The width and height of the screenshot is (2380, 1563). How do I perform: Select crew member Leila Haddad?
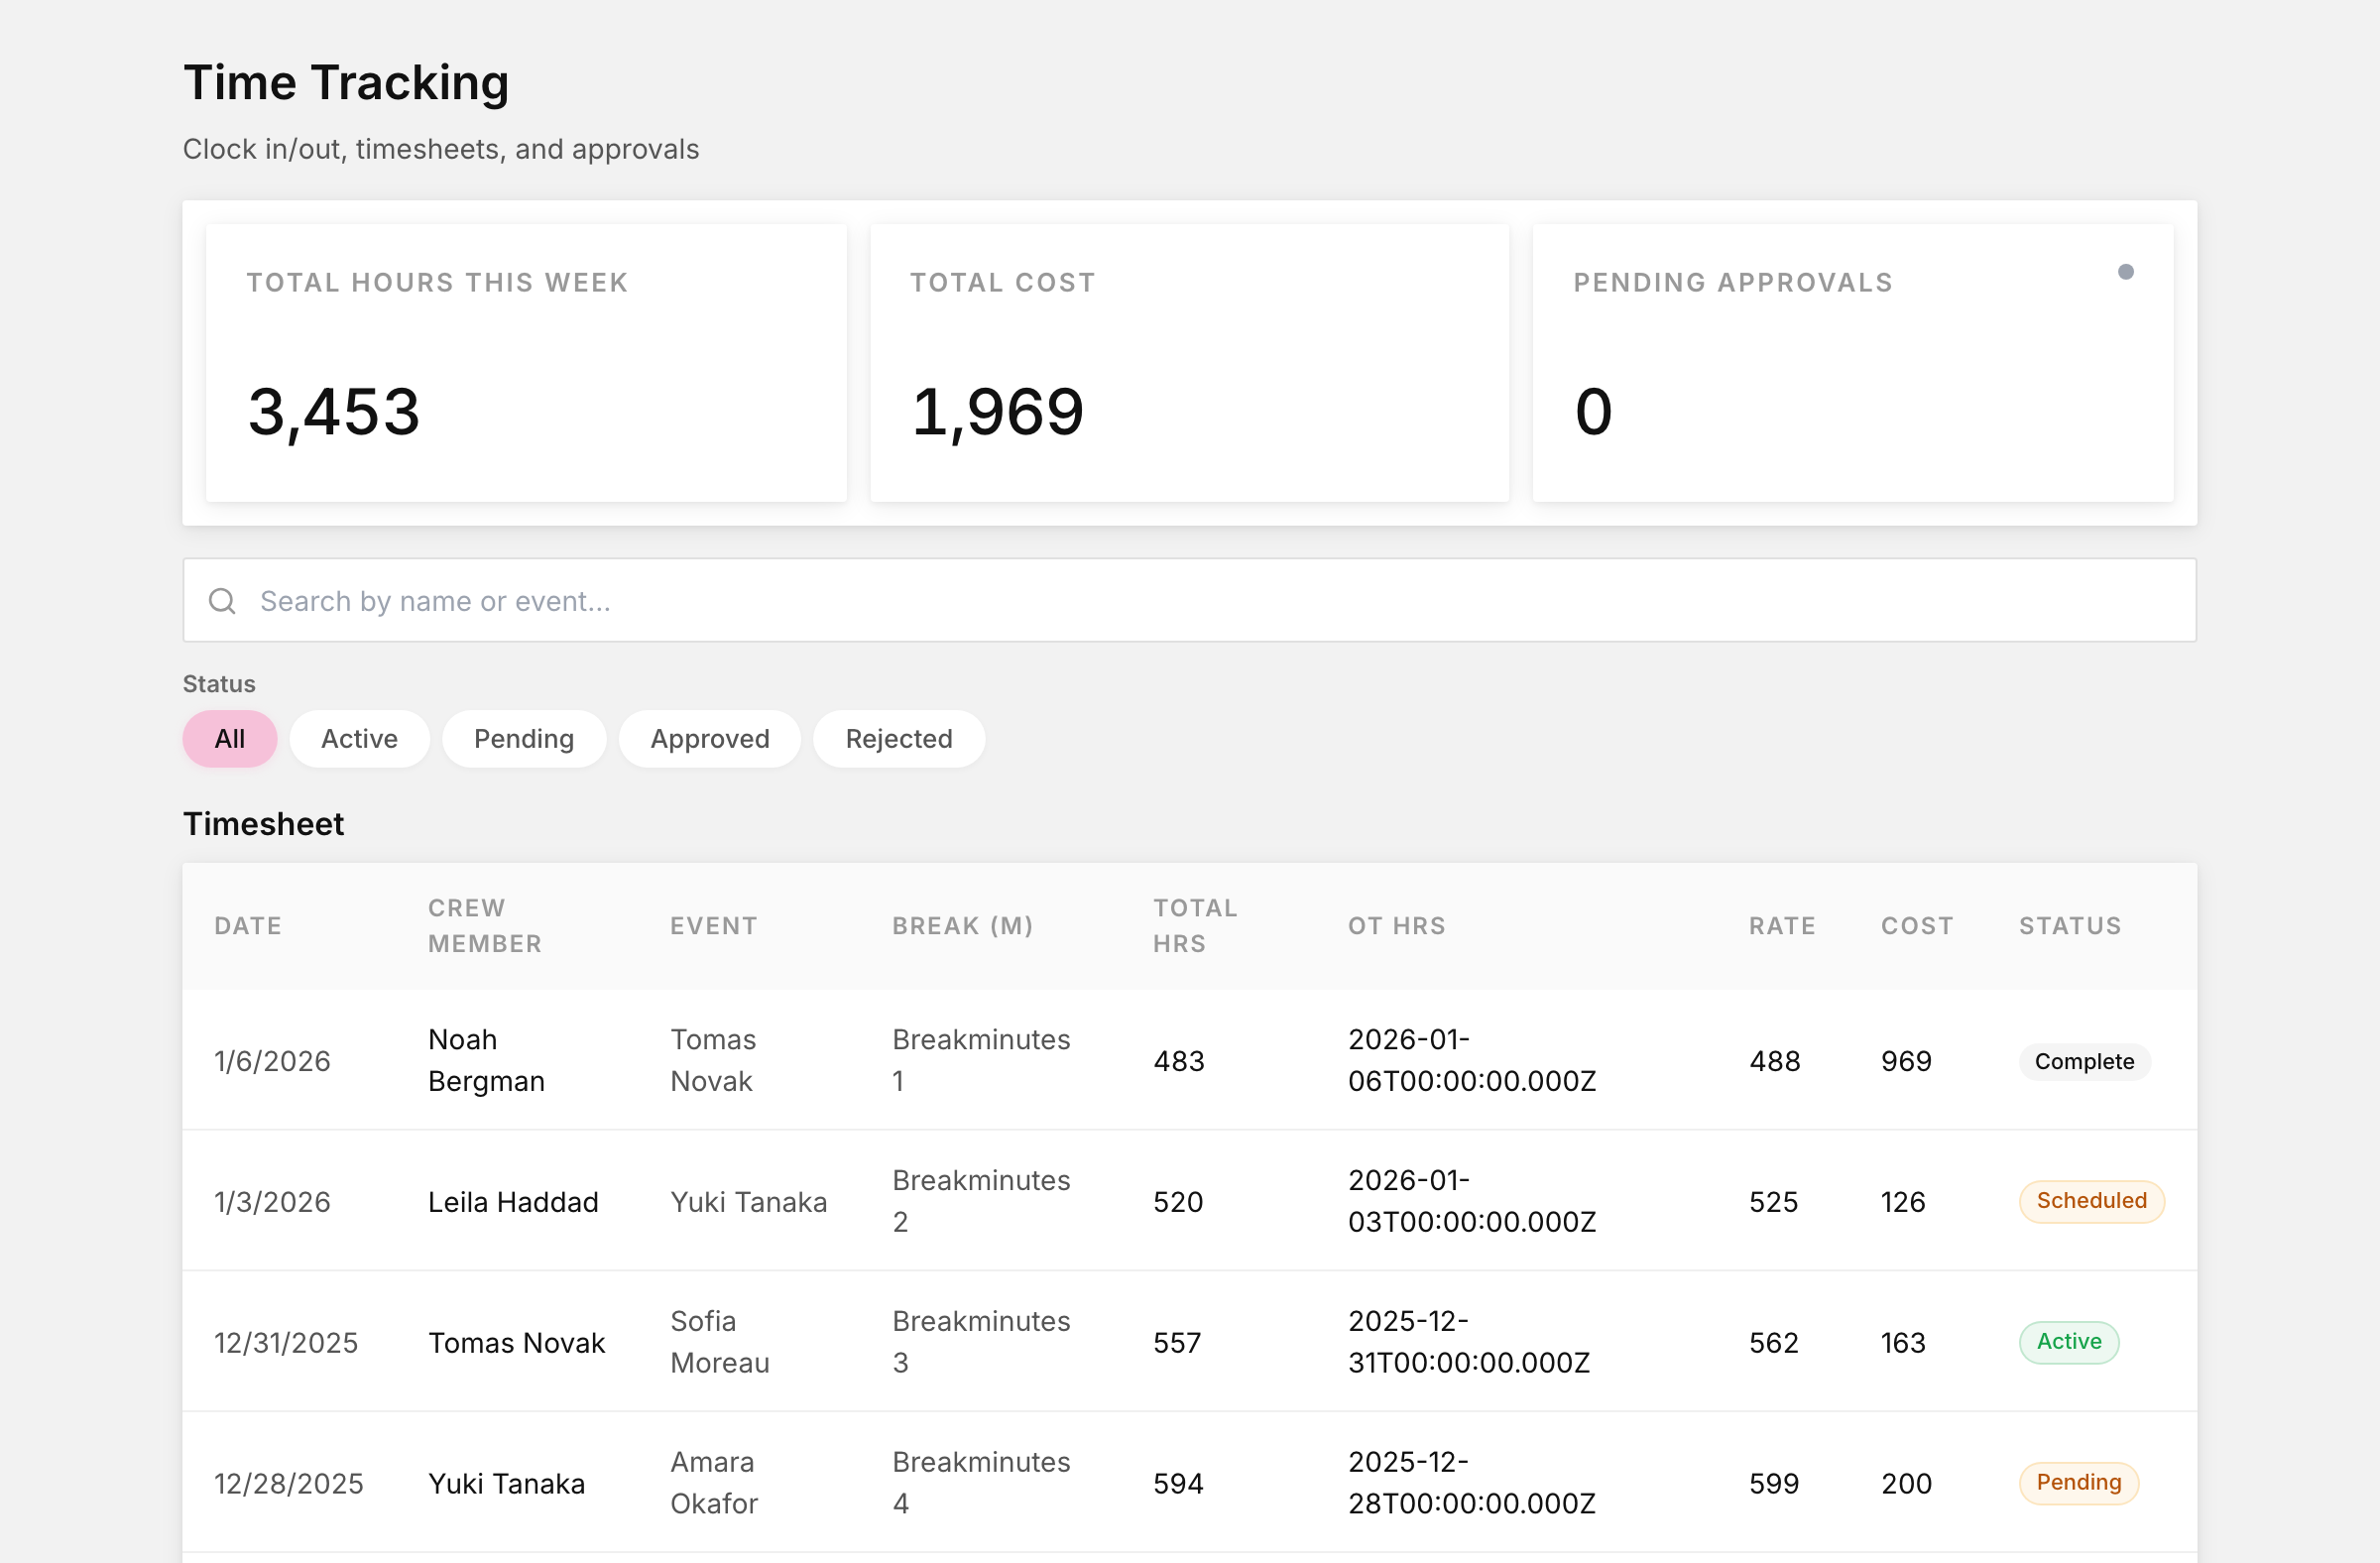click(513, 1202)
